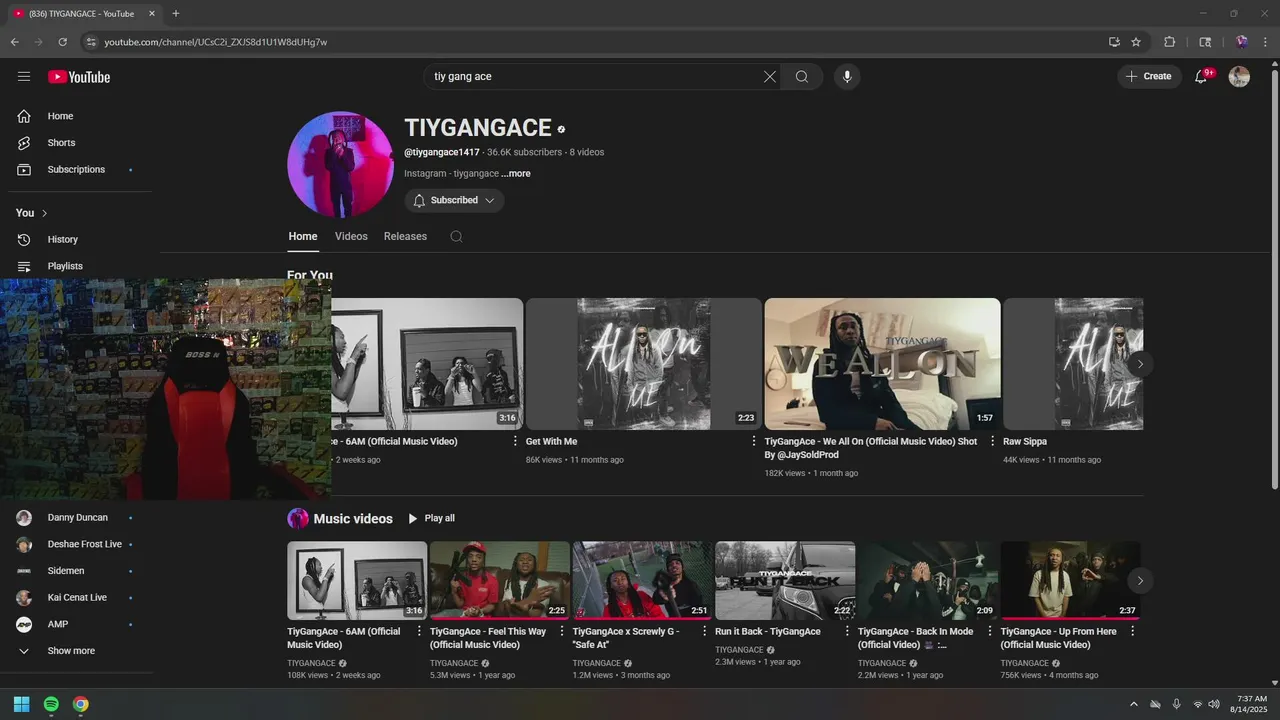
Task: Open a new browser tab
Action: (176, 14)
